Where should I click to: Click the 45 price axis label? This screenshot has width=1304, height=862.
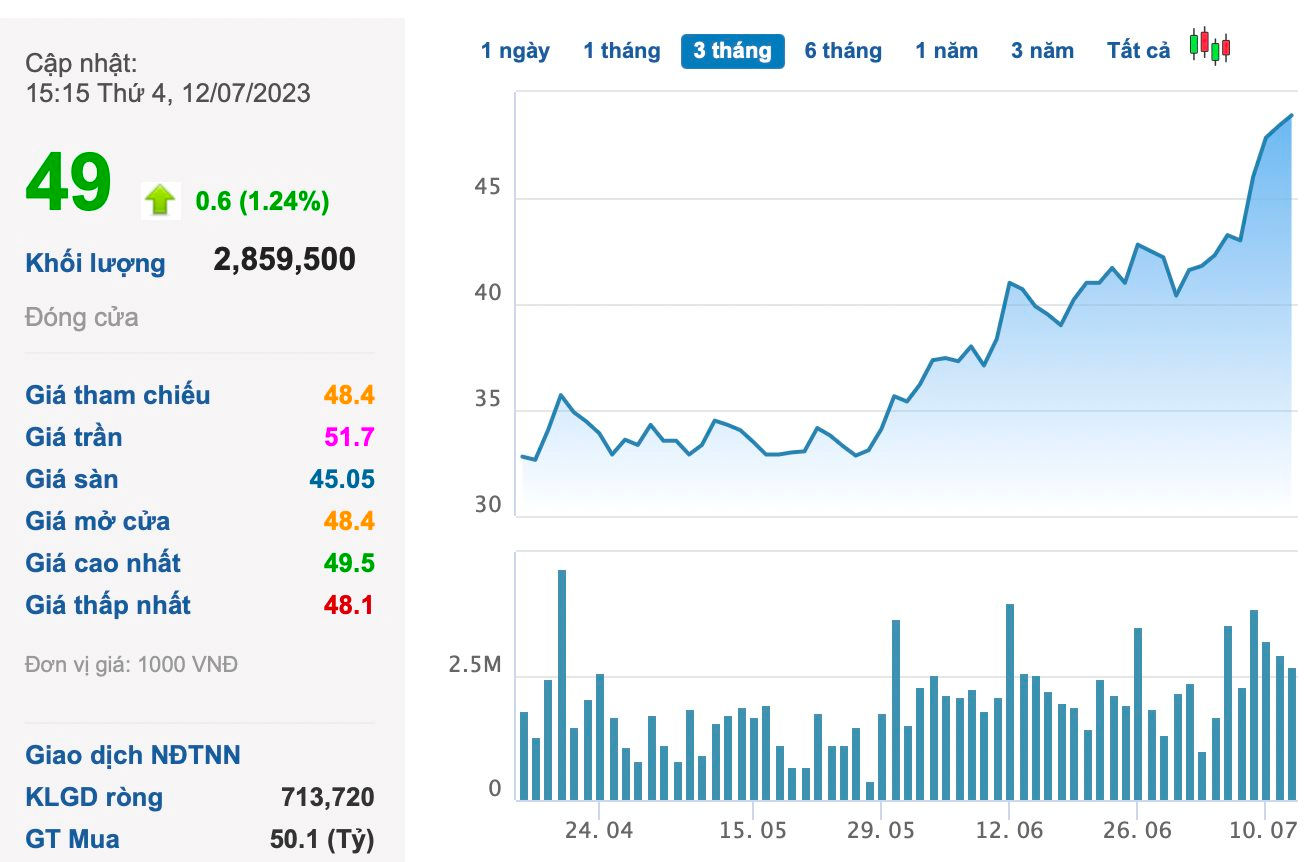click(488, 187)
